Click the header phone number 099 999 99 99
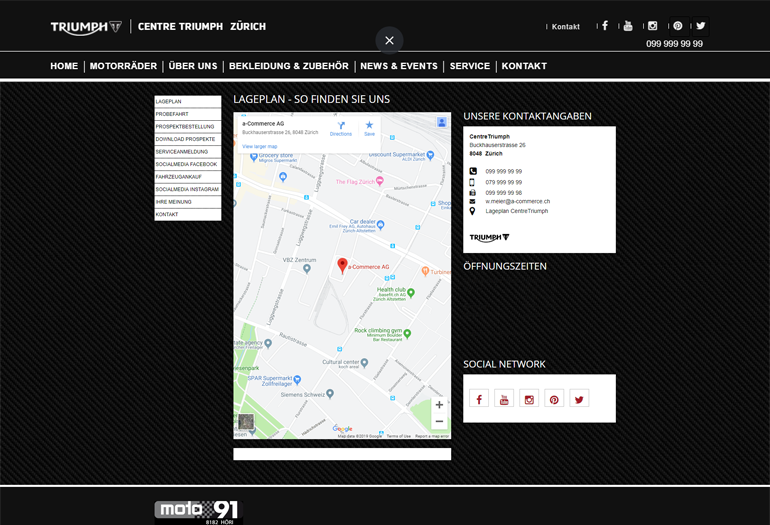This screenshot has width=770, height=525. tap(674, 44)
